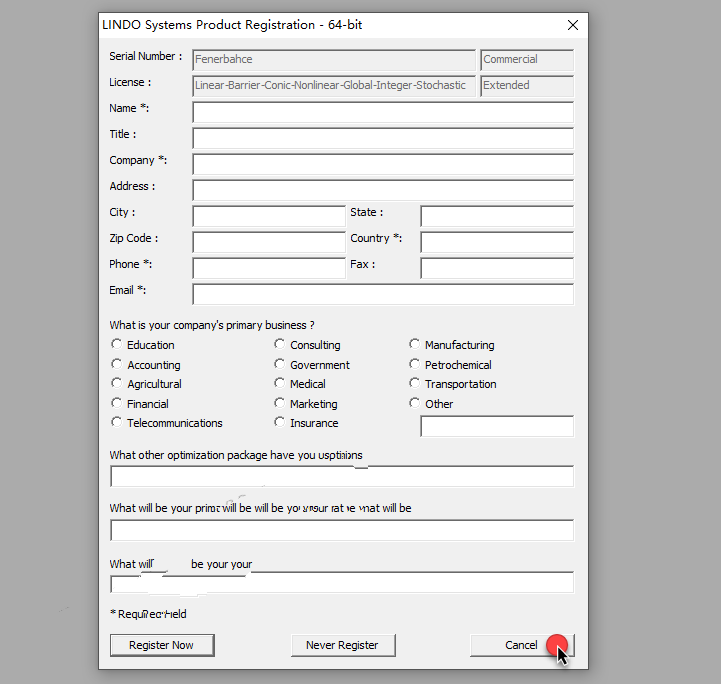Viewport: 721px width, 684px height.
Task: Focus the Zip Code field
Action: pos(269,242)
